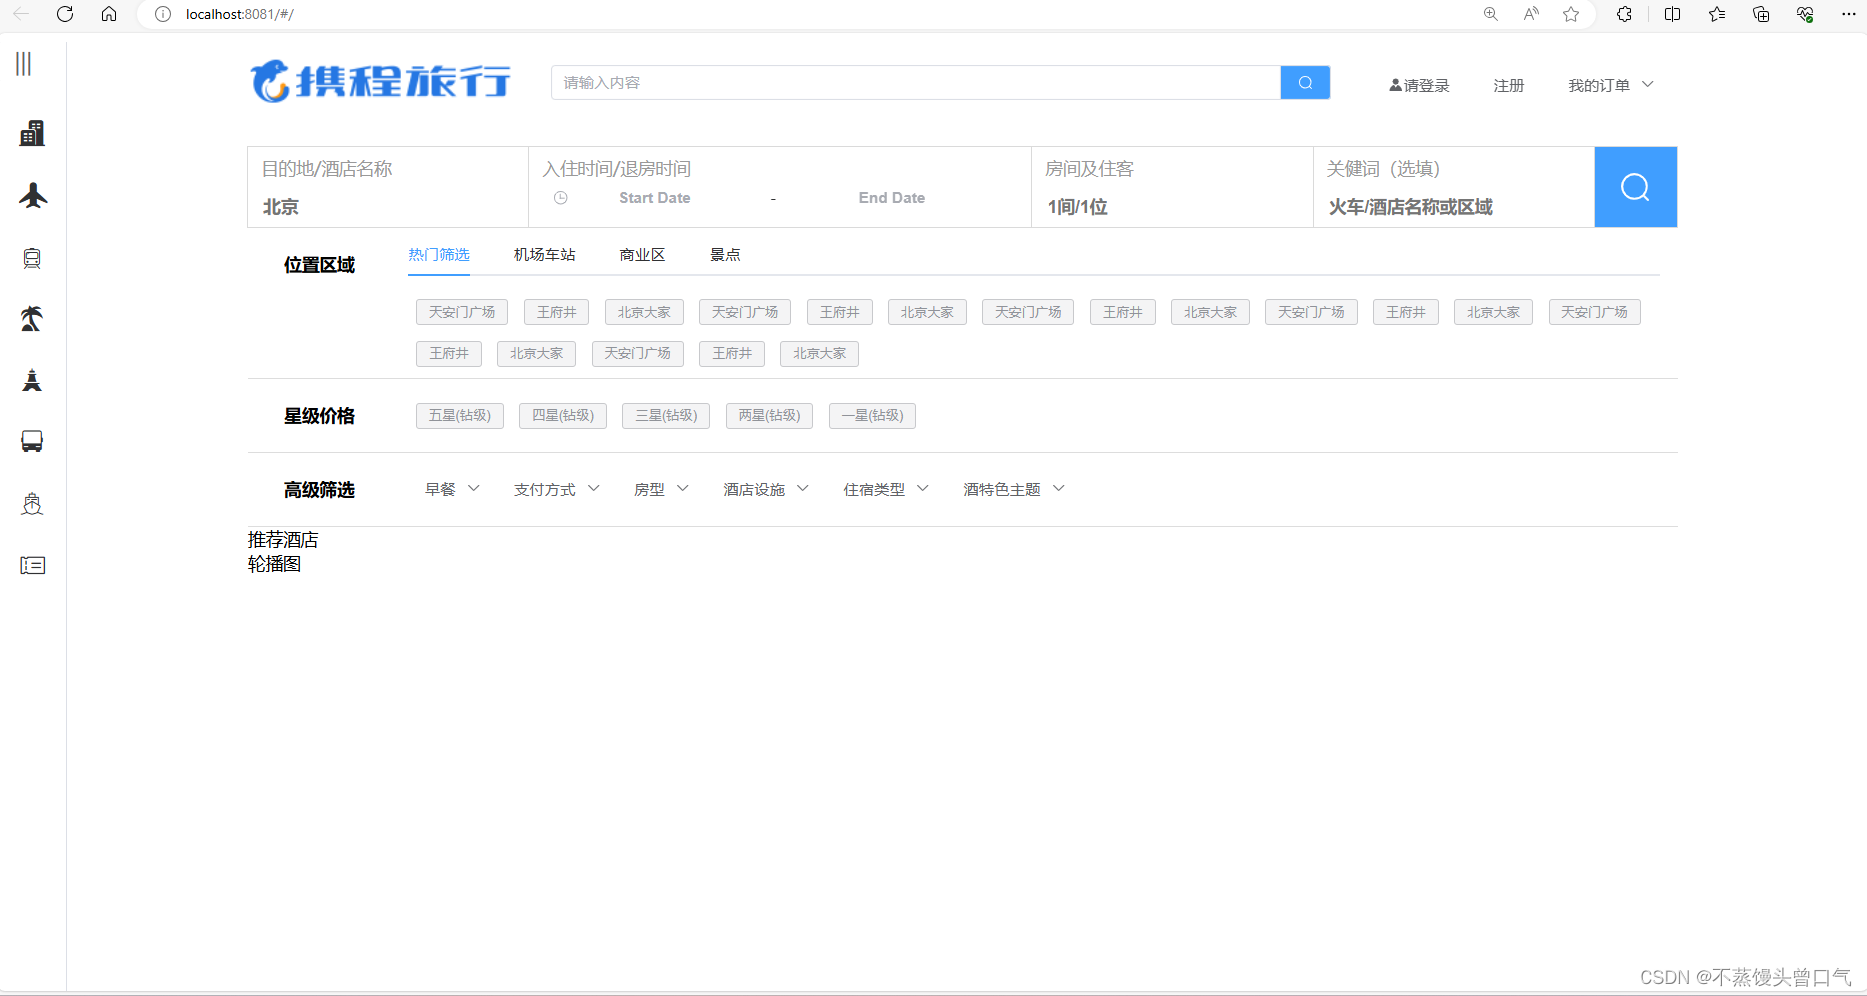The width and height of the screenshot is (1867, 996).
Task: Click the split screen icon
Action: pos(1672,14)
